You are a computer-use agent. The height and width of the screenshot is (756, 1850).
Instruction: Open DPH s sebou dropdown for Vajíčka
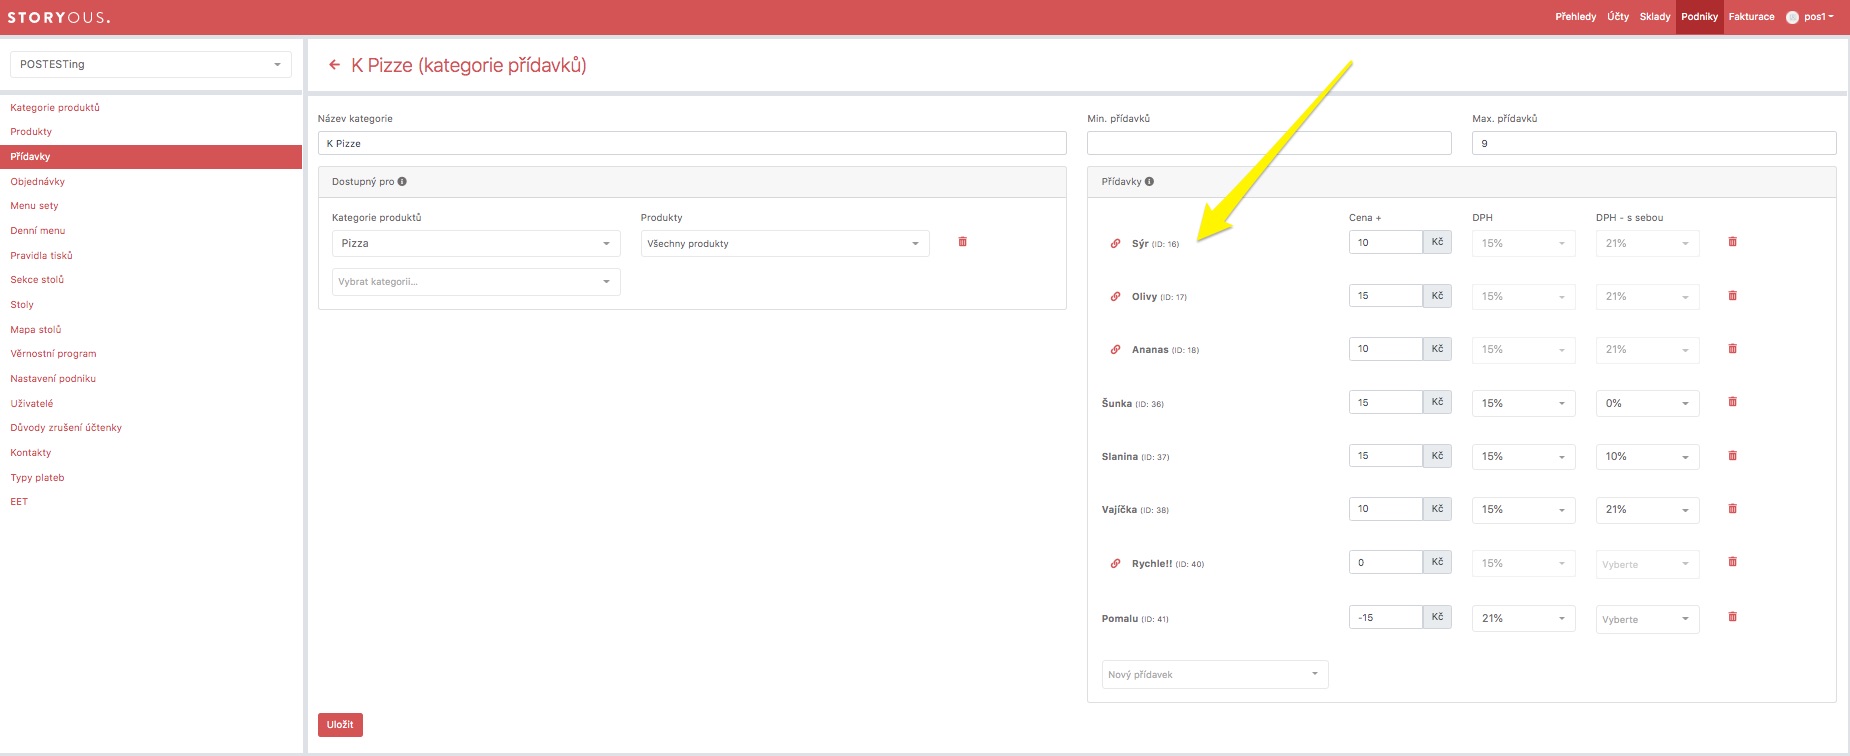[x=1648, y=509]
